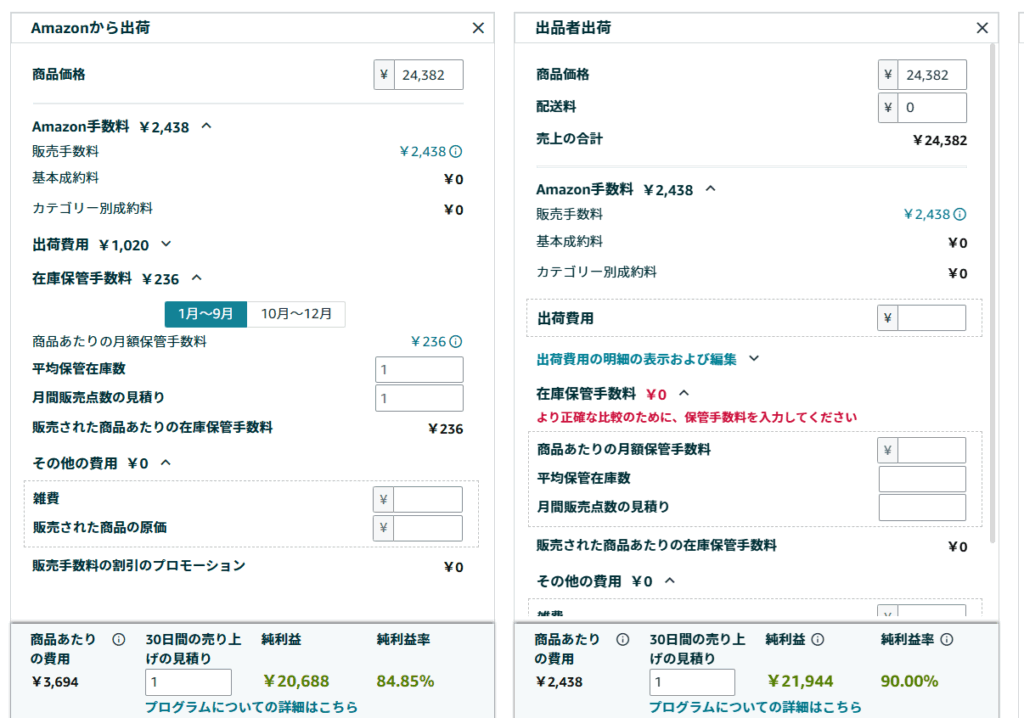The height and width of the screenshot is (718, 1024).
Task: Expand 出荷費用の明細の表示および編集
Action: coord(754,358)
